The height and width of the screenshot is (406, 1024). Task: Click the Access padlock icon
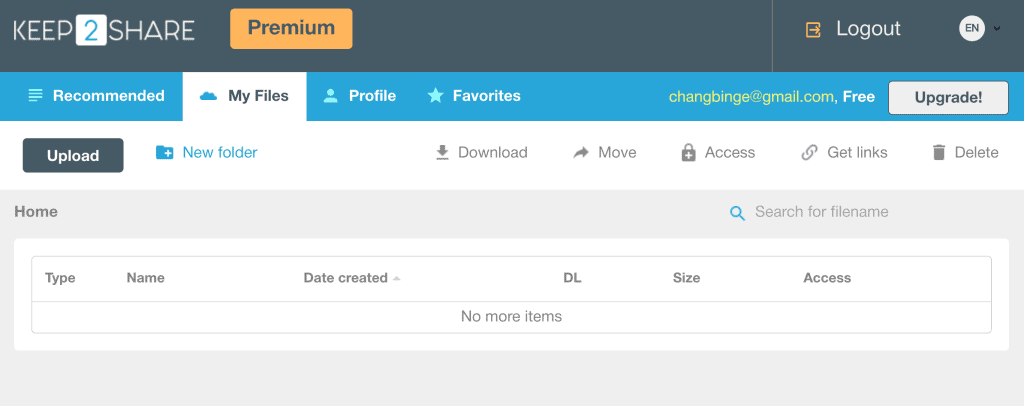pos(688,153)
